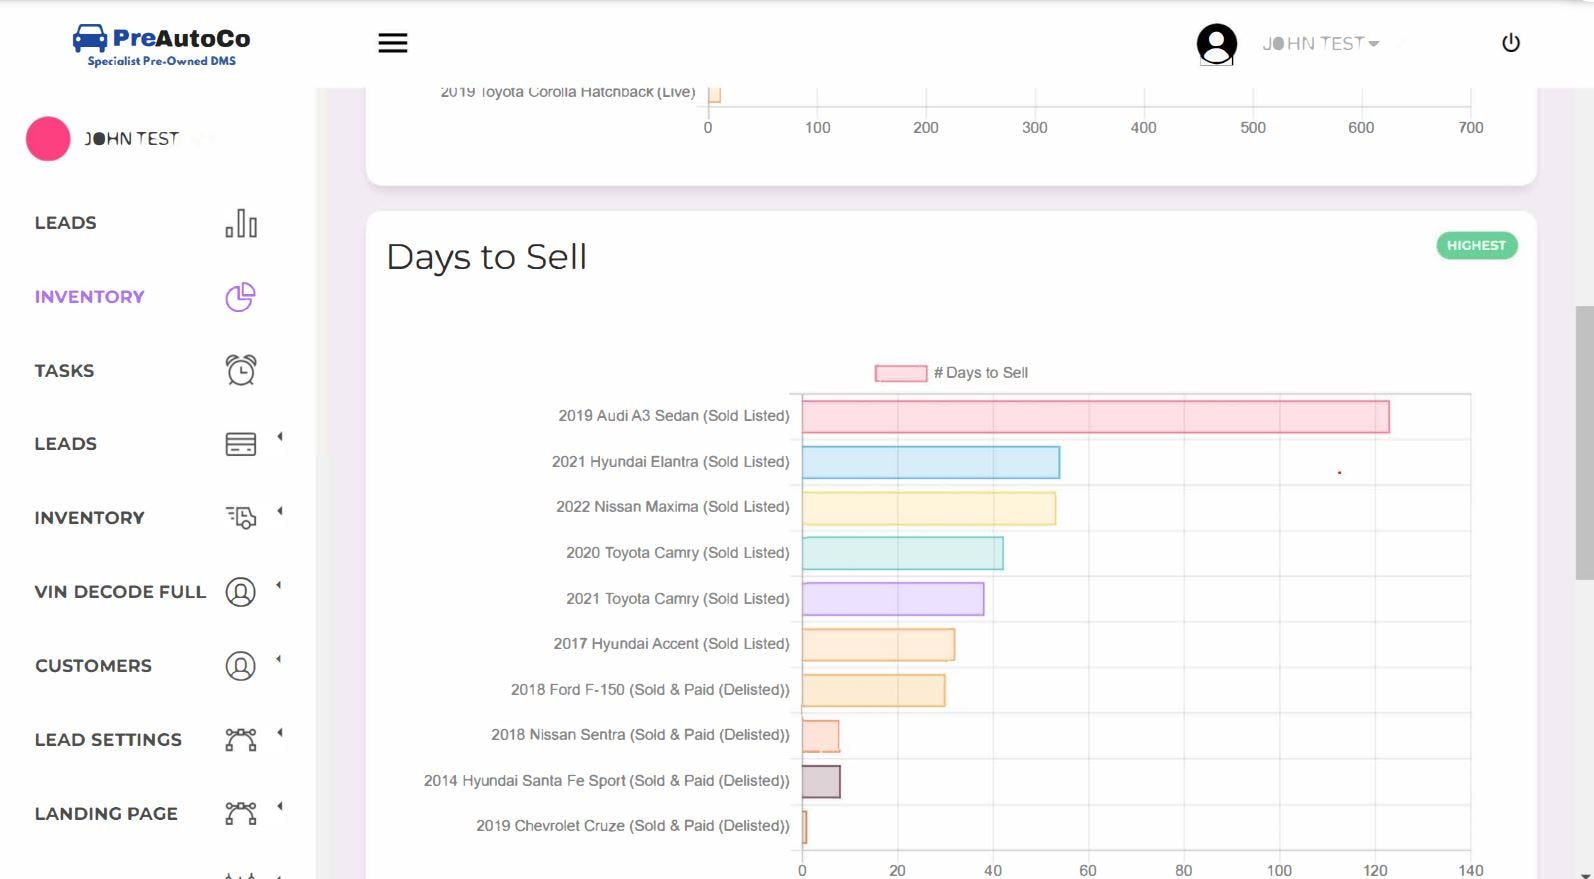Image resolution: width=1594 pixels, height=879 pixels.
Task: Select the highlighted Inventory menu item
Action: click(x=90, y=297)
